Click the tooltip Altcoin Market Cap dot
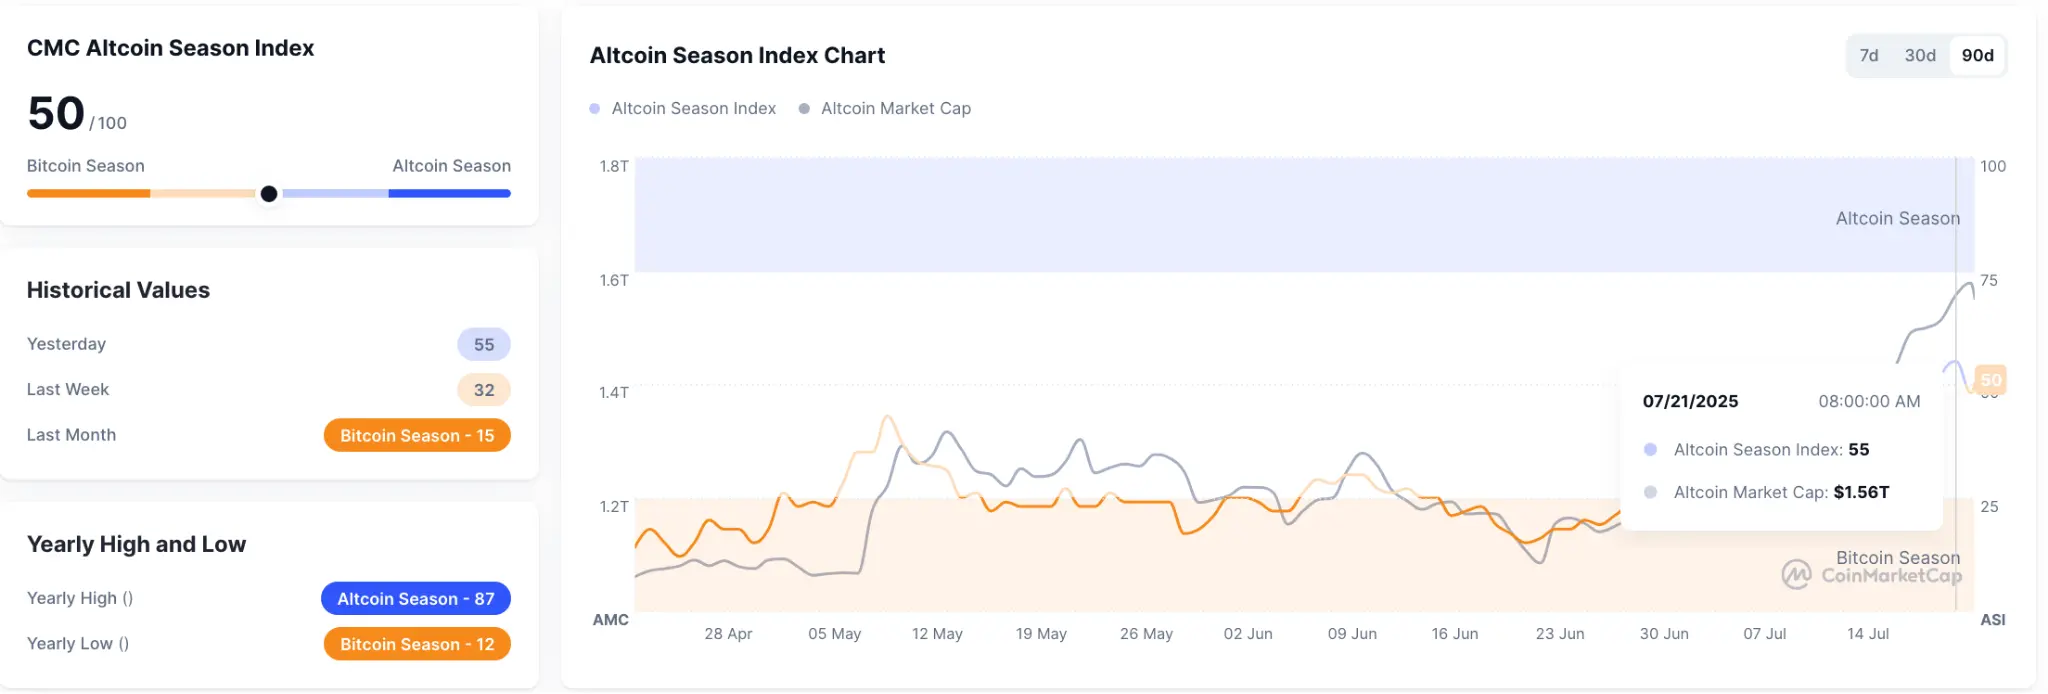 pos(1650,492)
